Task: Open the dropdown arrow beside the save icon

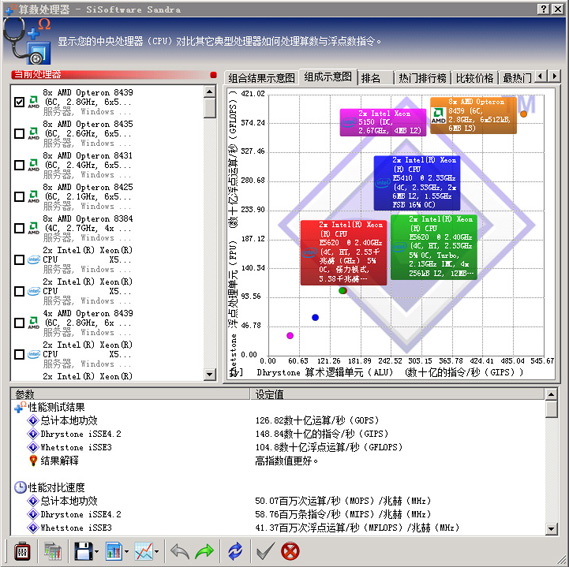Action: click(x=97, y=552)
